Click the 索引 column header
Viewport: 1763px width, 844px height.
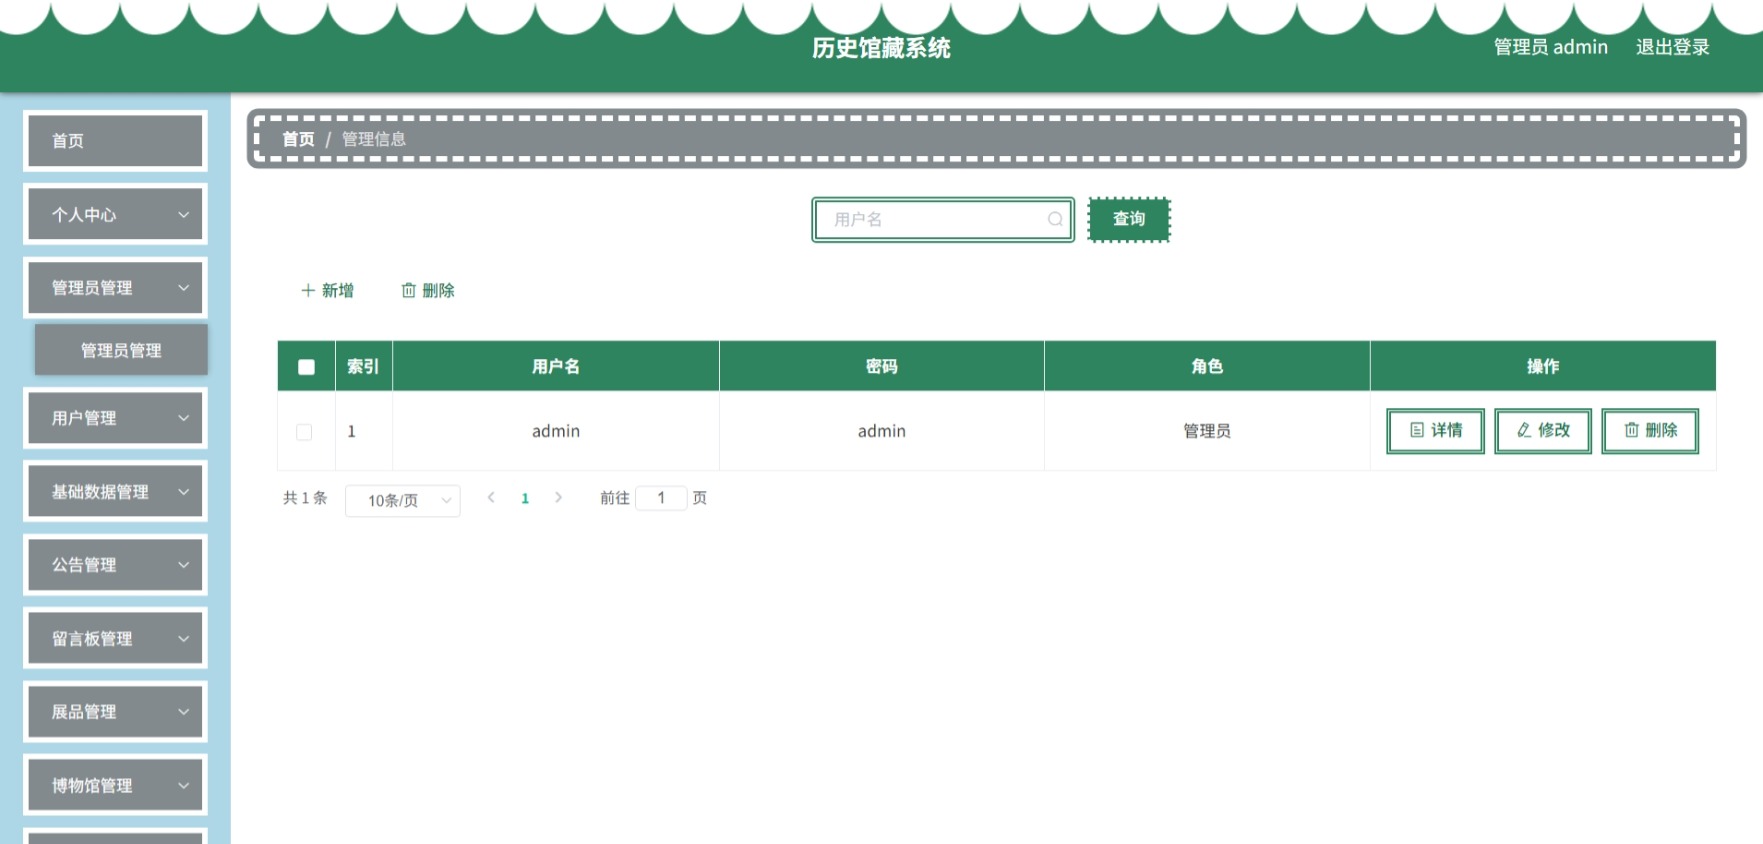point(363,366)
